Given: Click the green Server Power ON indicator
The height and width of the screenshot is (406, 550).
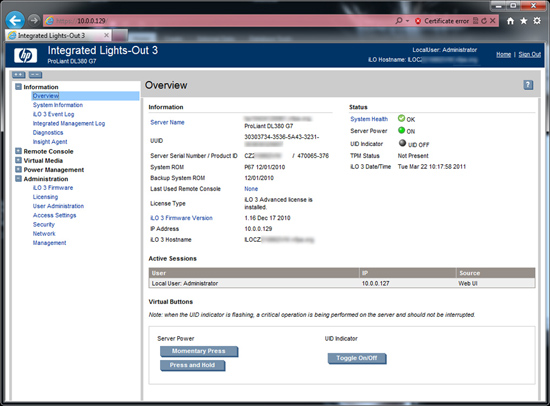Looking at the screenshot, I should pos(401,130).
